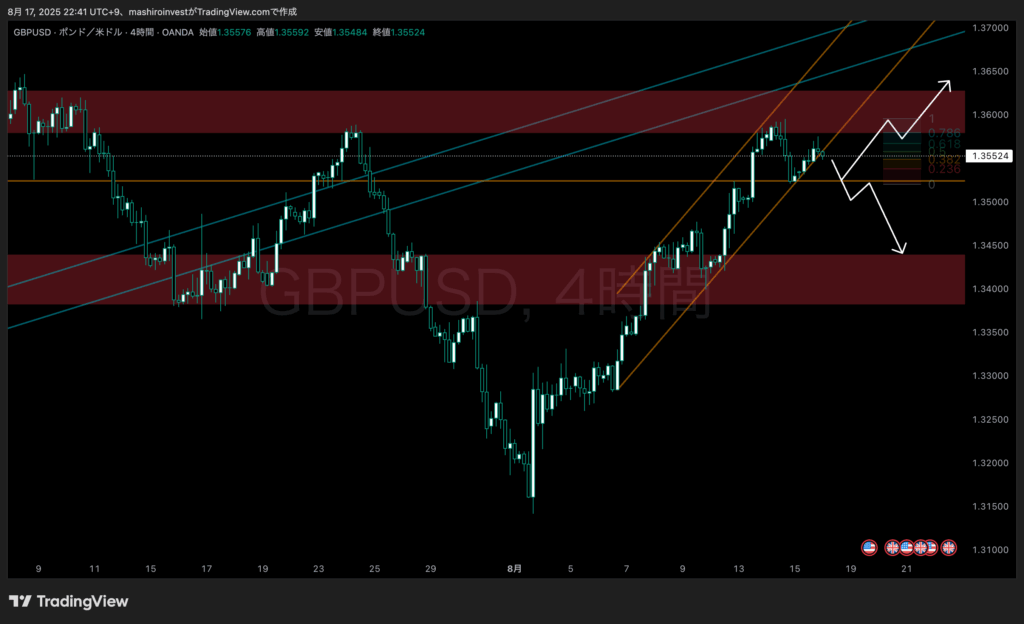Click the 11 date label on the time axis
The width and height of the screenshot is (1024, 624).
[95, 569]
